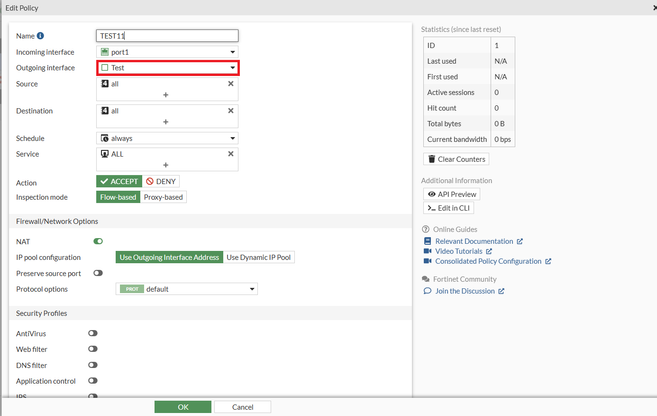Image resolution: width=657 pixels, height=416 pixels.
Task: Add a destination with the plus icon
Action: [x=166, y=122]
